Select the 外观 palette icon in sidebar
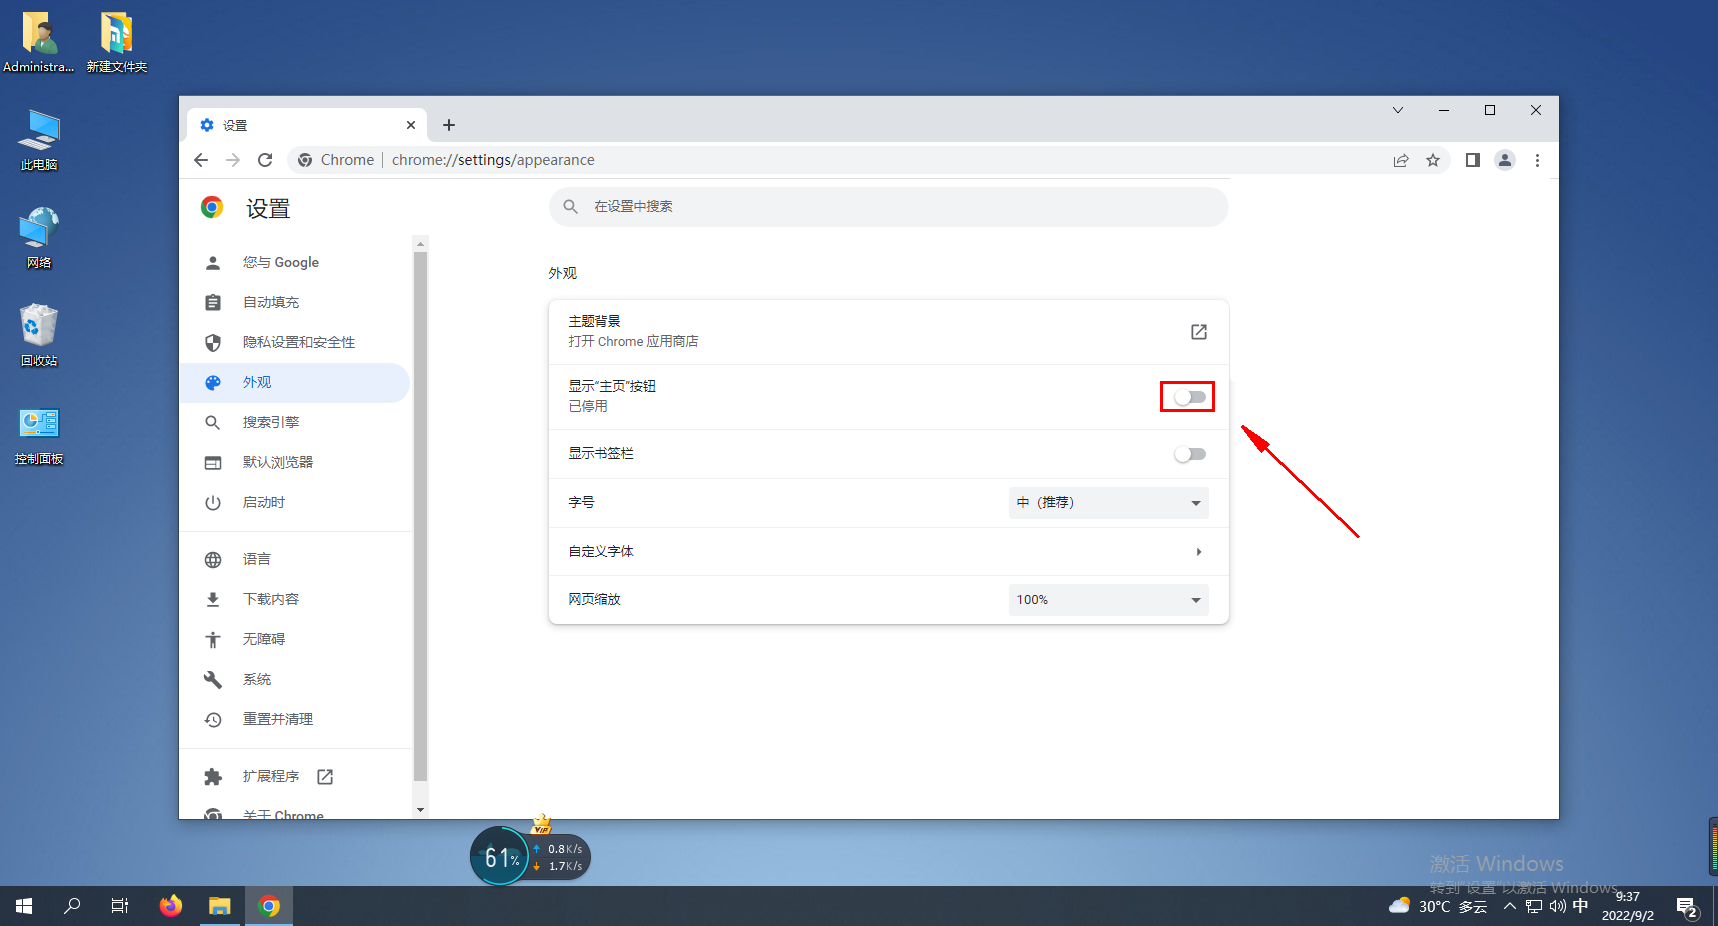This screenshot has width=1718, height=926. [213, 382]
